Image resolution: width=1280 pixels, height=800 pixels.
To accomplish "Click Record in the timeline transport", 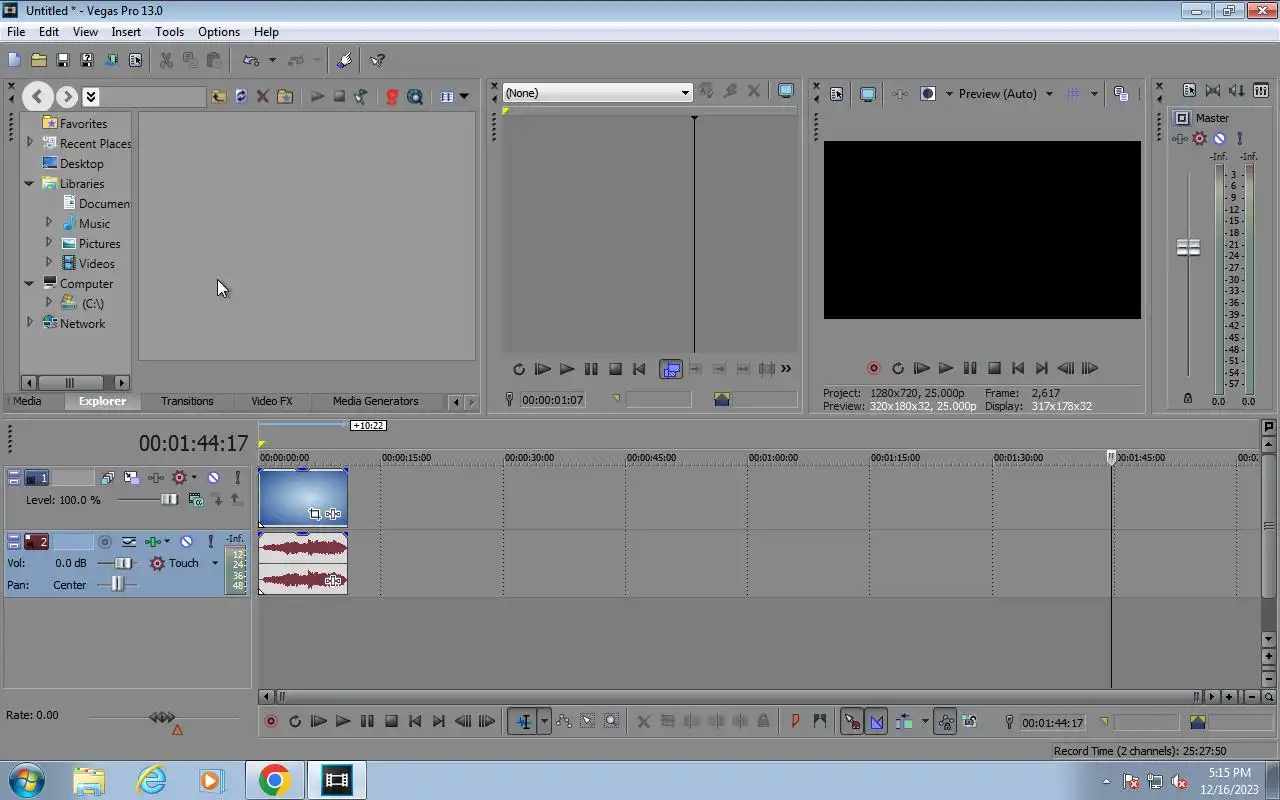I will (270, 721).
